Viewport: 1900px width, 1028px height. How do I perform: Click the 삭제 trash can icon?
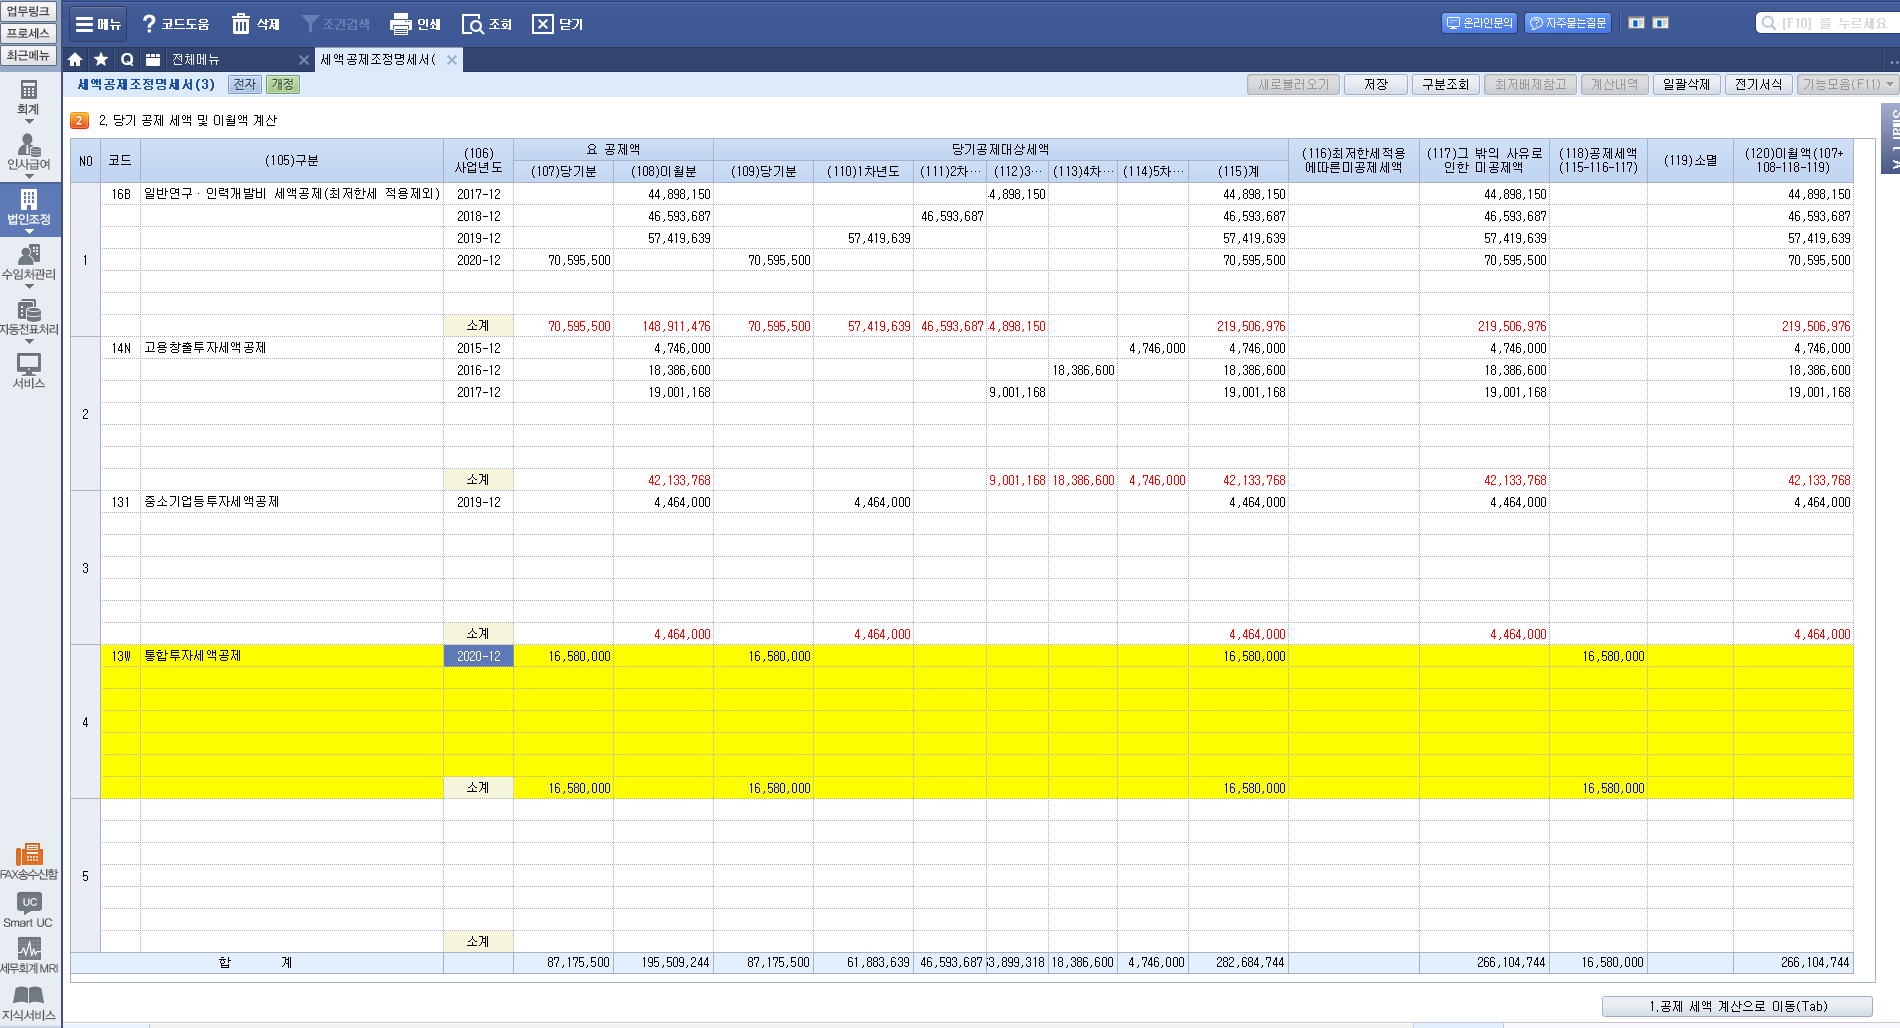241,24
